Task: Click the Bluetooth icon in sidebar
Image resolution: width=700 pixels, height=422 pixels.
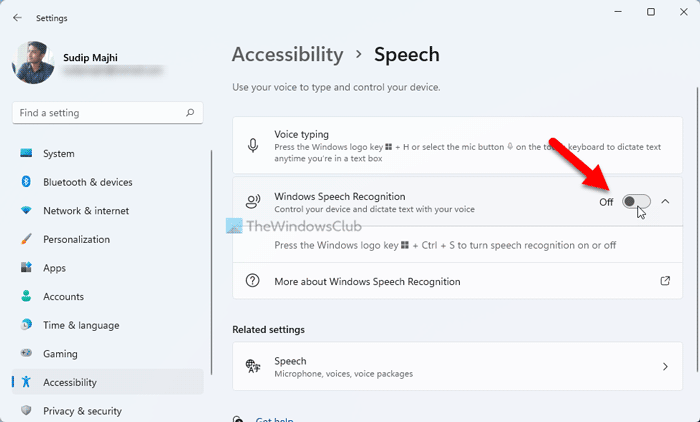Action: pos(26,182)
